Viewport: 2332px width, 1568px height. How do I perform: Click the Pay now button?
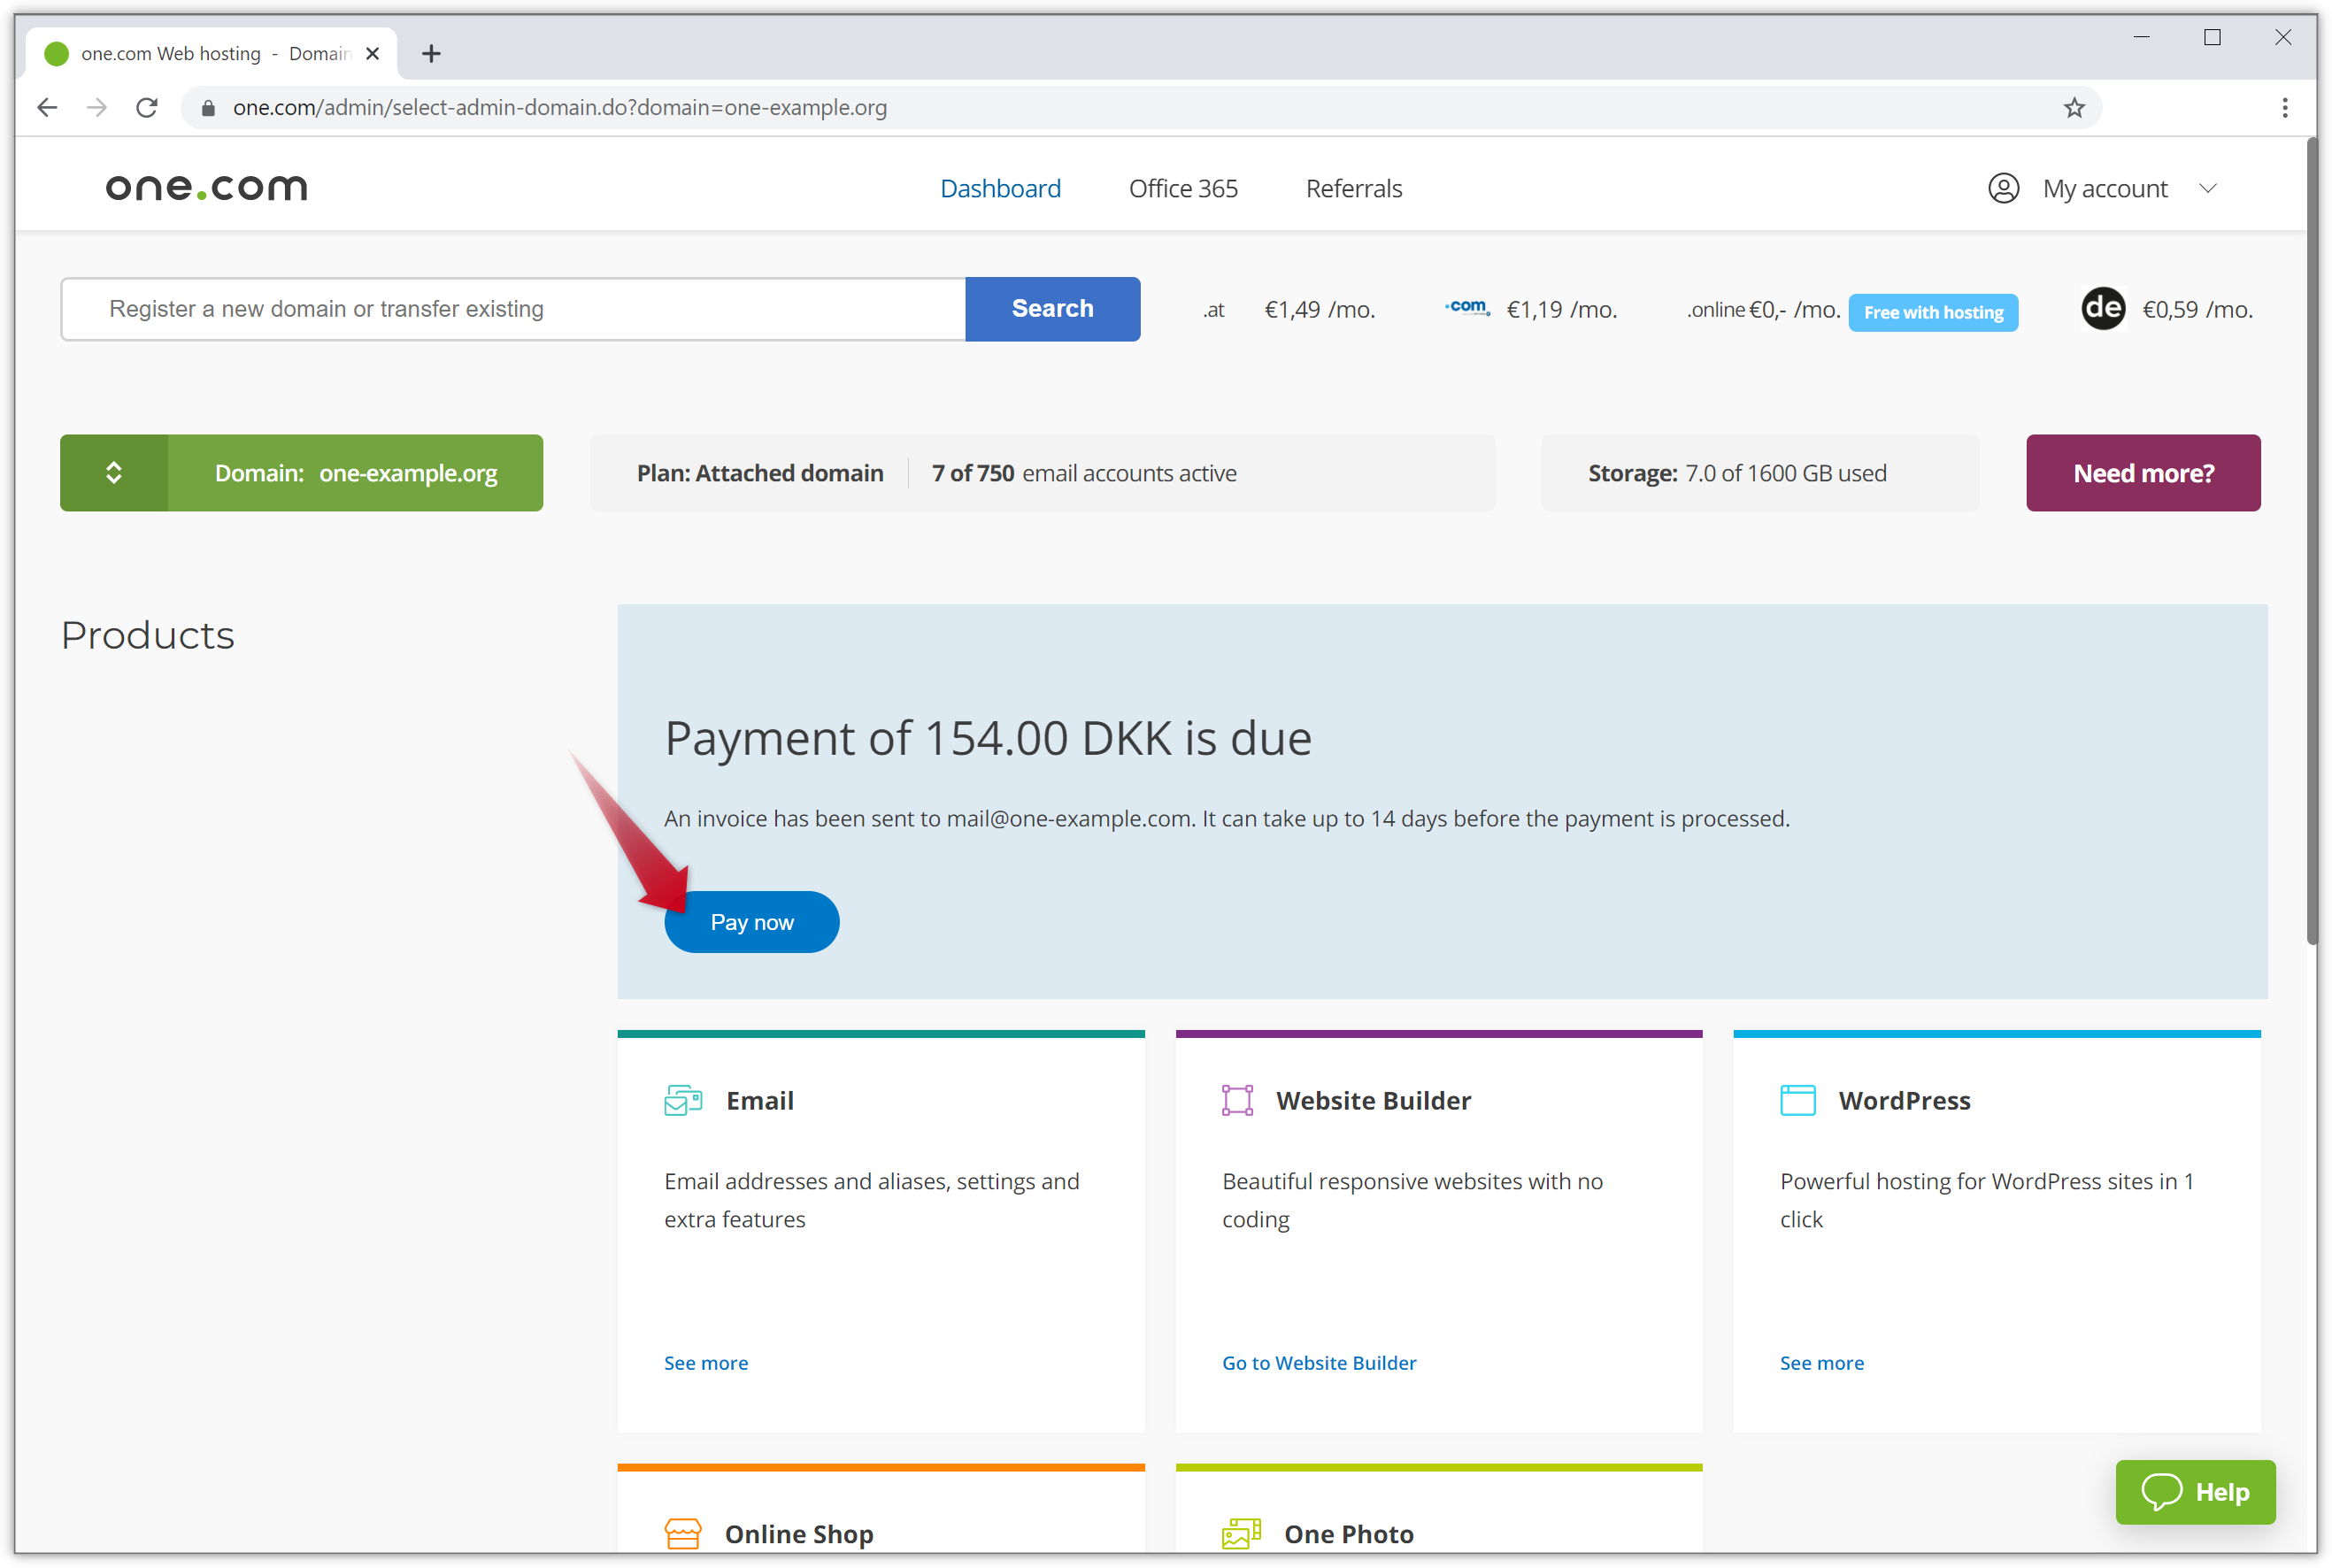752,922
